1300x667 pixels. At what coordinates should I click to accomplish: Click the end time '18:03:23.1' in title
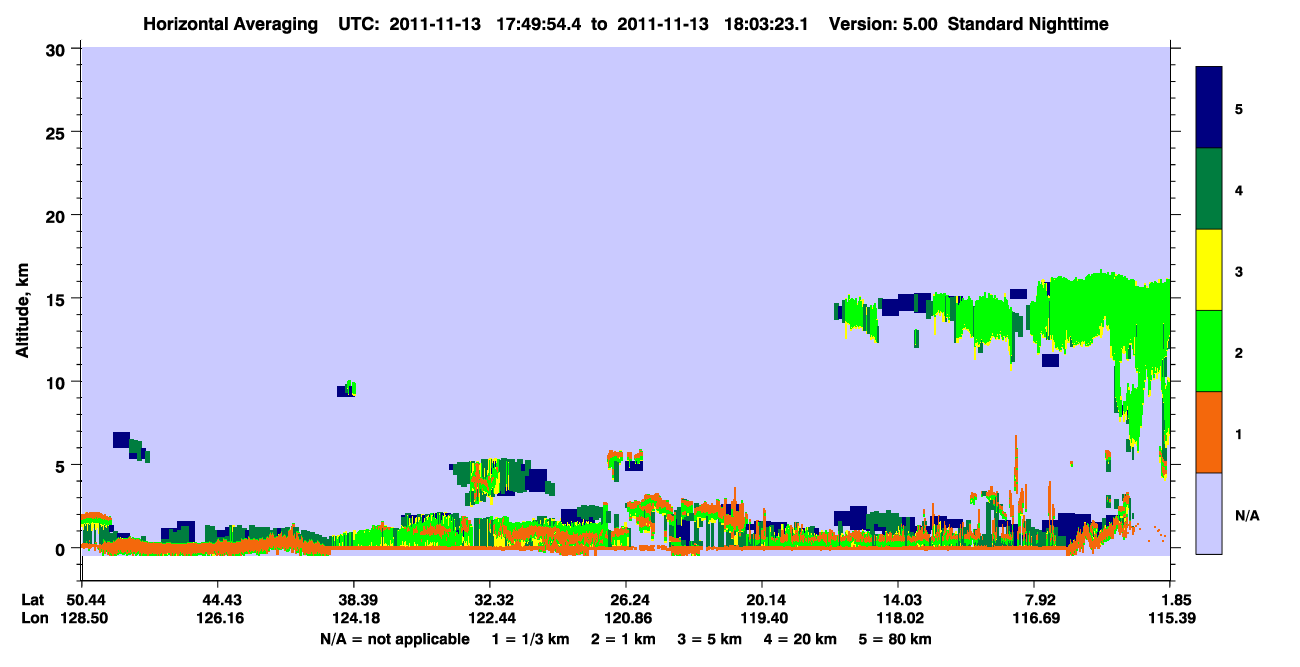[765, 23]
